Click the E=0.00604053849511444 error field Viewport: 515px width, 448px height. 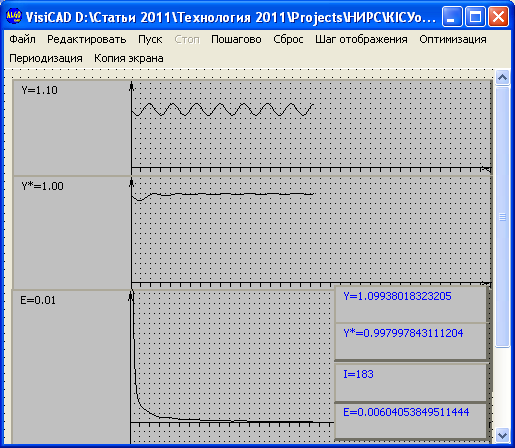click(411, 421)
